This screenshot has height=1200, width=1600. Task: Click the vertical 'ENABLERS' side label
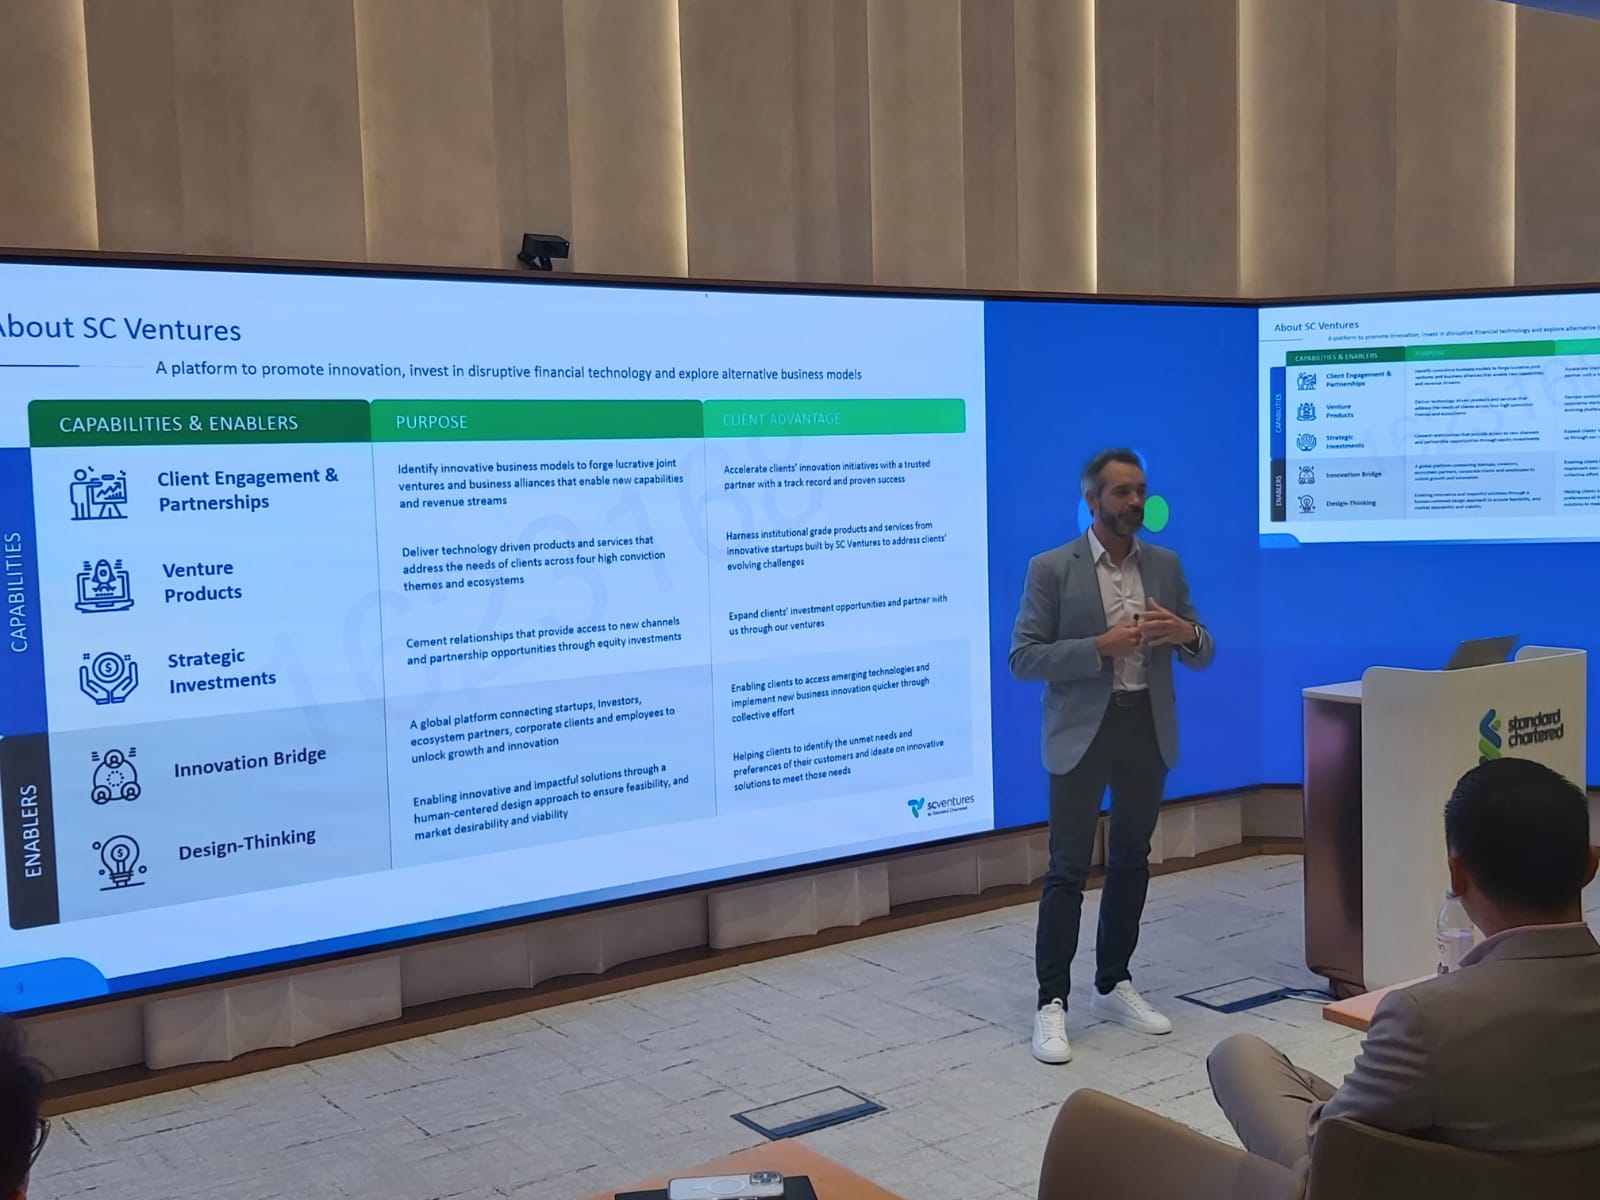[31, 832]
